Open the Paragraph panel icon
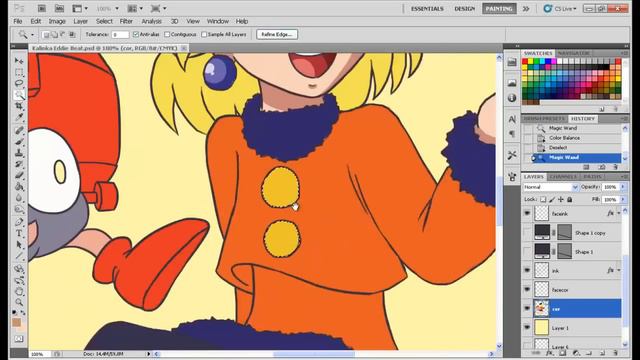This screenshot has height=360, width=640. [512, 134]
